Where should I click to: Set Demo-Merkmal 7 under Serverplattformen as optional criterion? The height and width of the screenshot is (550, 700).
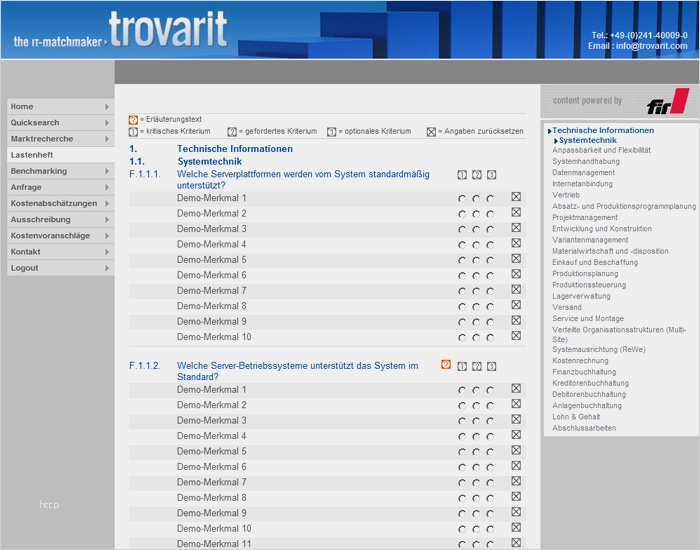(490, 291)
